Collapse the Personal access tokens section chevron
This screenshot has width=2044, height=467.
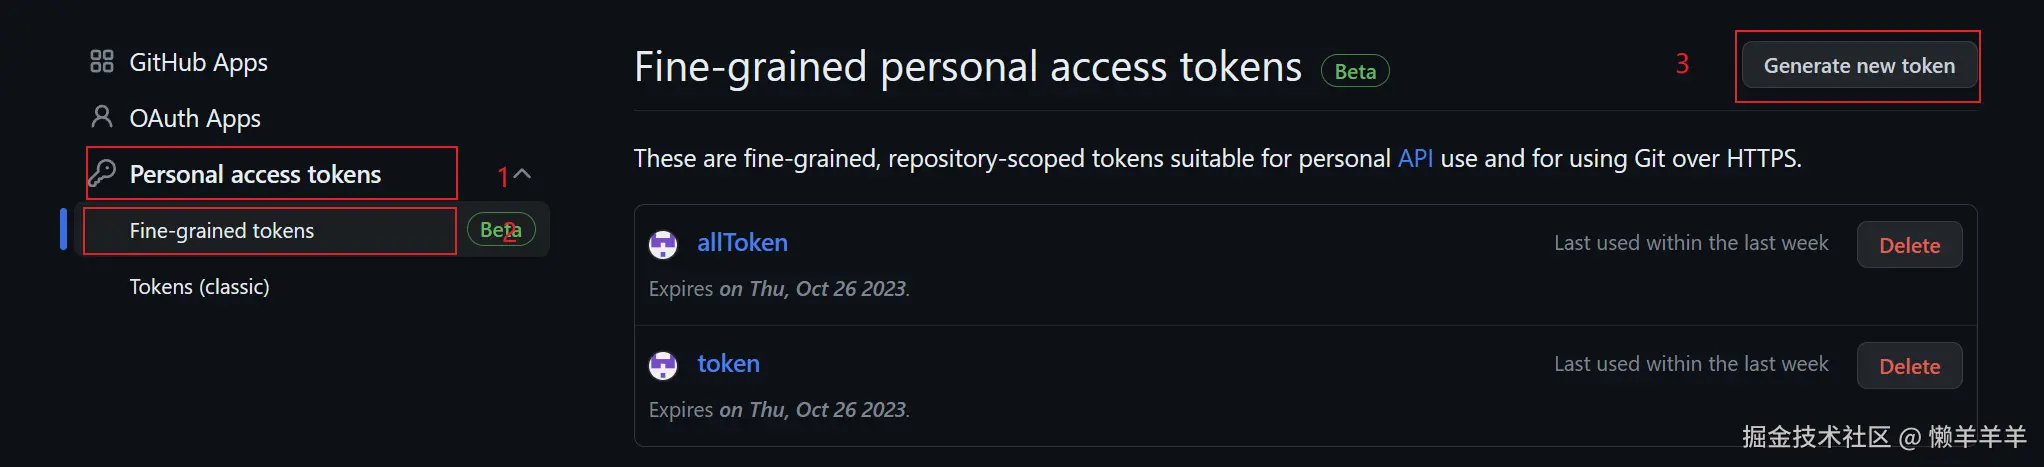[x=522, y=174]
